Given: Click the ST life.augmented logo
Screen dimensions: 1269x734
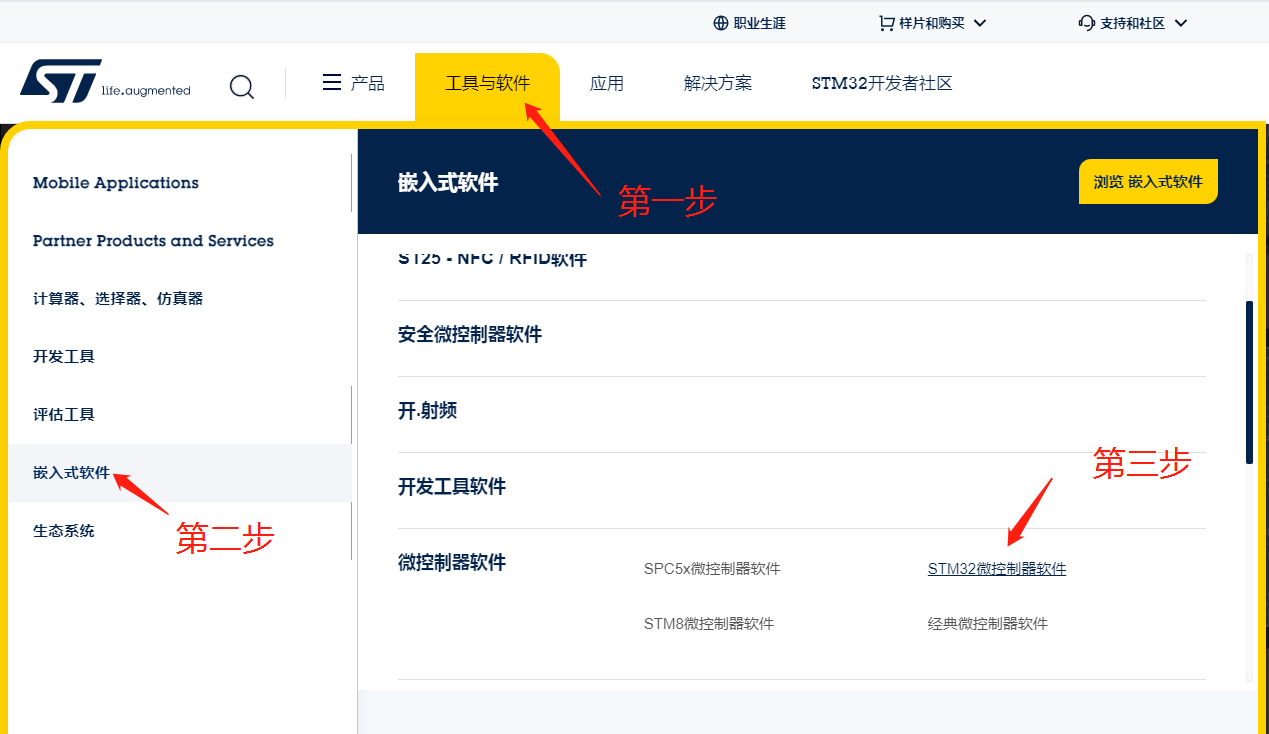Looking at the screenshot, I should coord(105,81).
